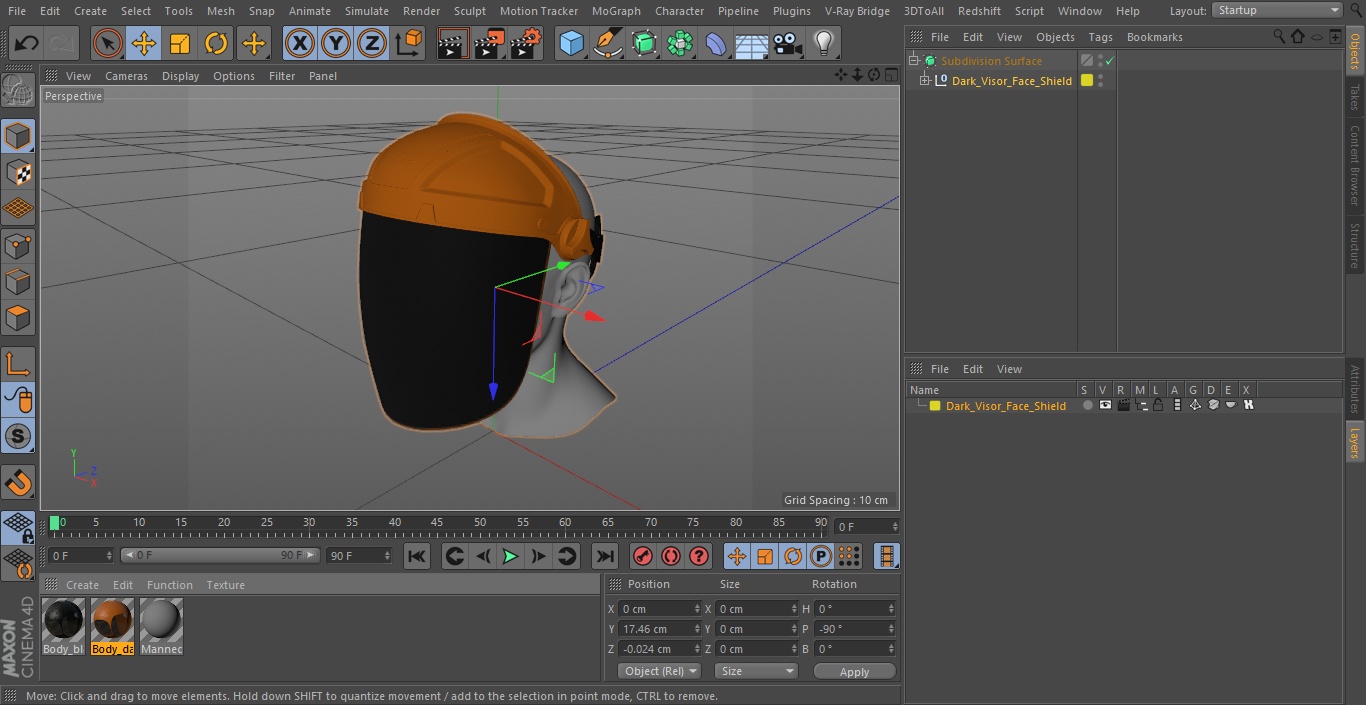Switch to Model mode
This screenshot has height=705, width=1366.
pos(18,135)
